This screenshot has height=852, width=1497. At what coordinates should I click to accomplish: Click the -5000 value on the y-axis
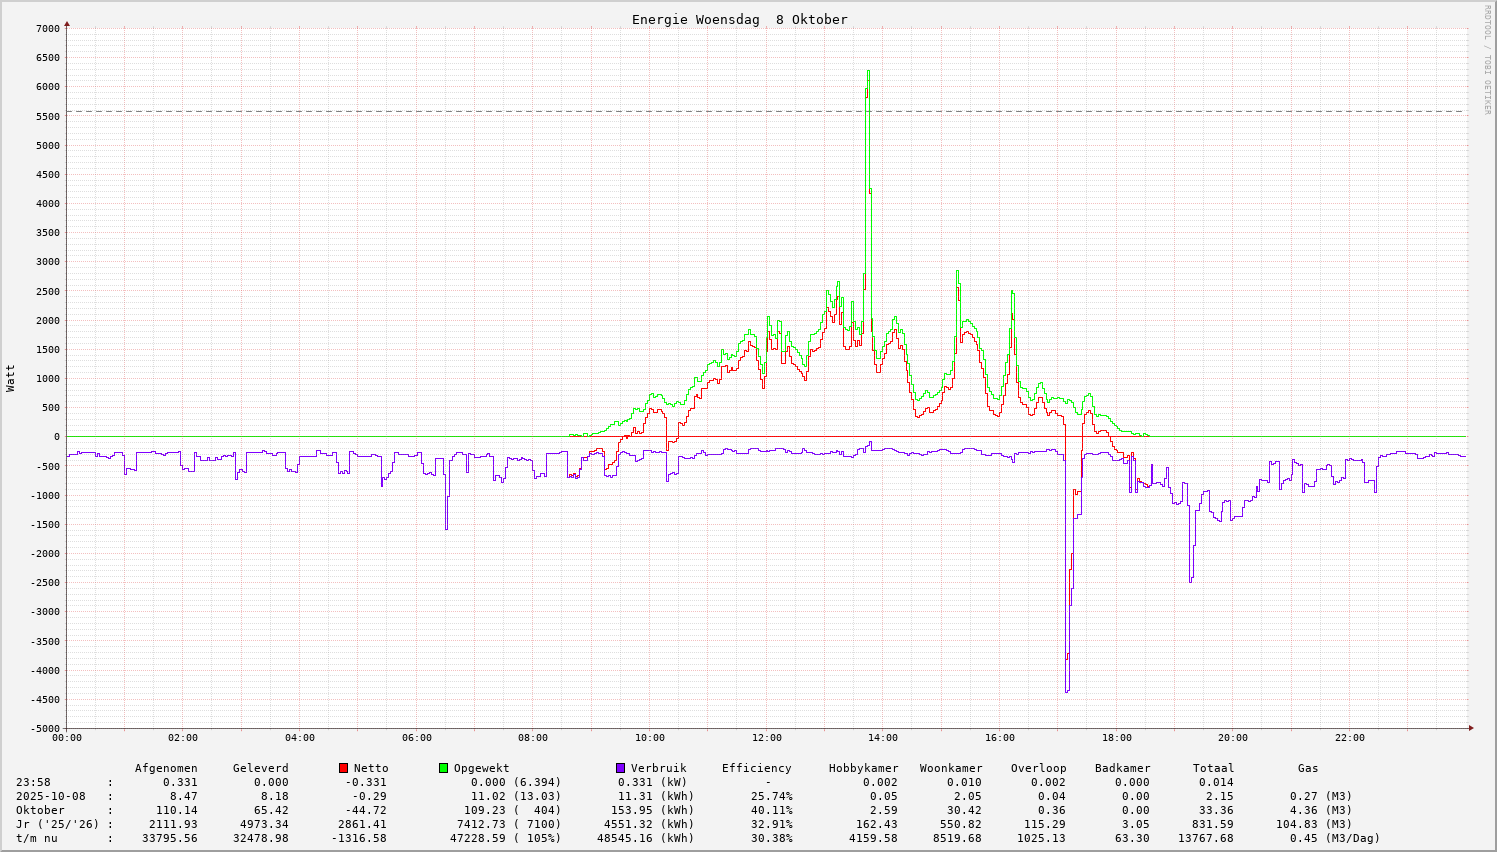point(45,729)
